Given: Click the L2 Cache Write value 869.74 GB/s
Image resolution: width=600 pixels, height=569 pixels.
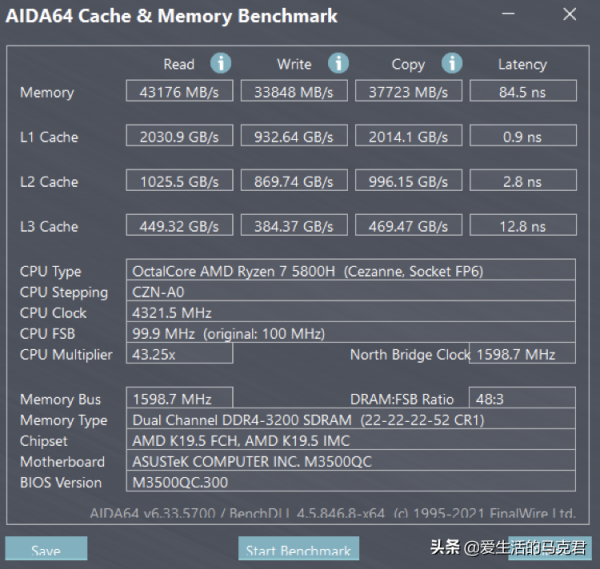Looking at the screenshot, I should point(294,182).
